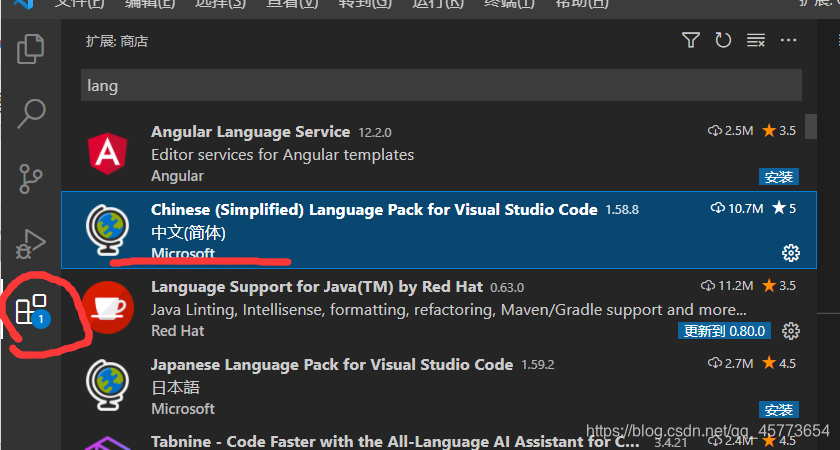Click the version number 1.59.2
Viewport: 840px width, 450px height.
[537, 365]
